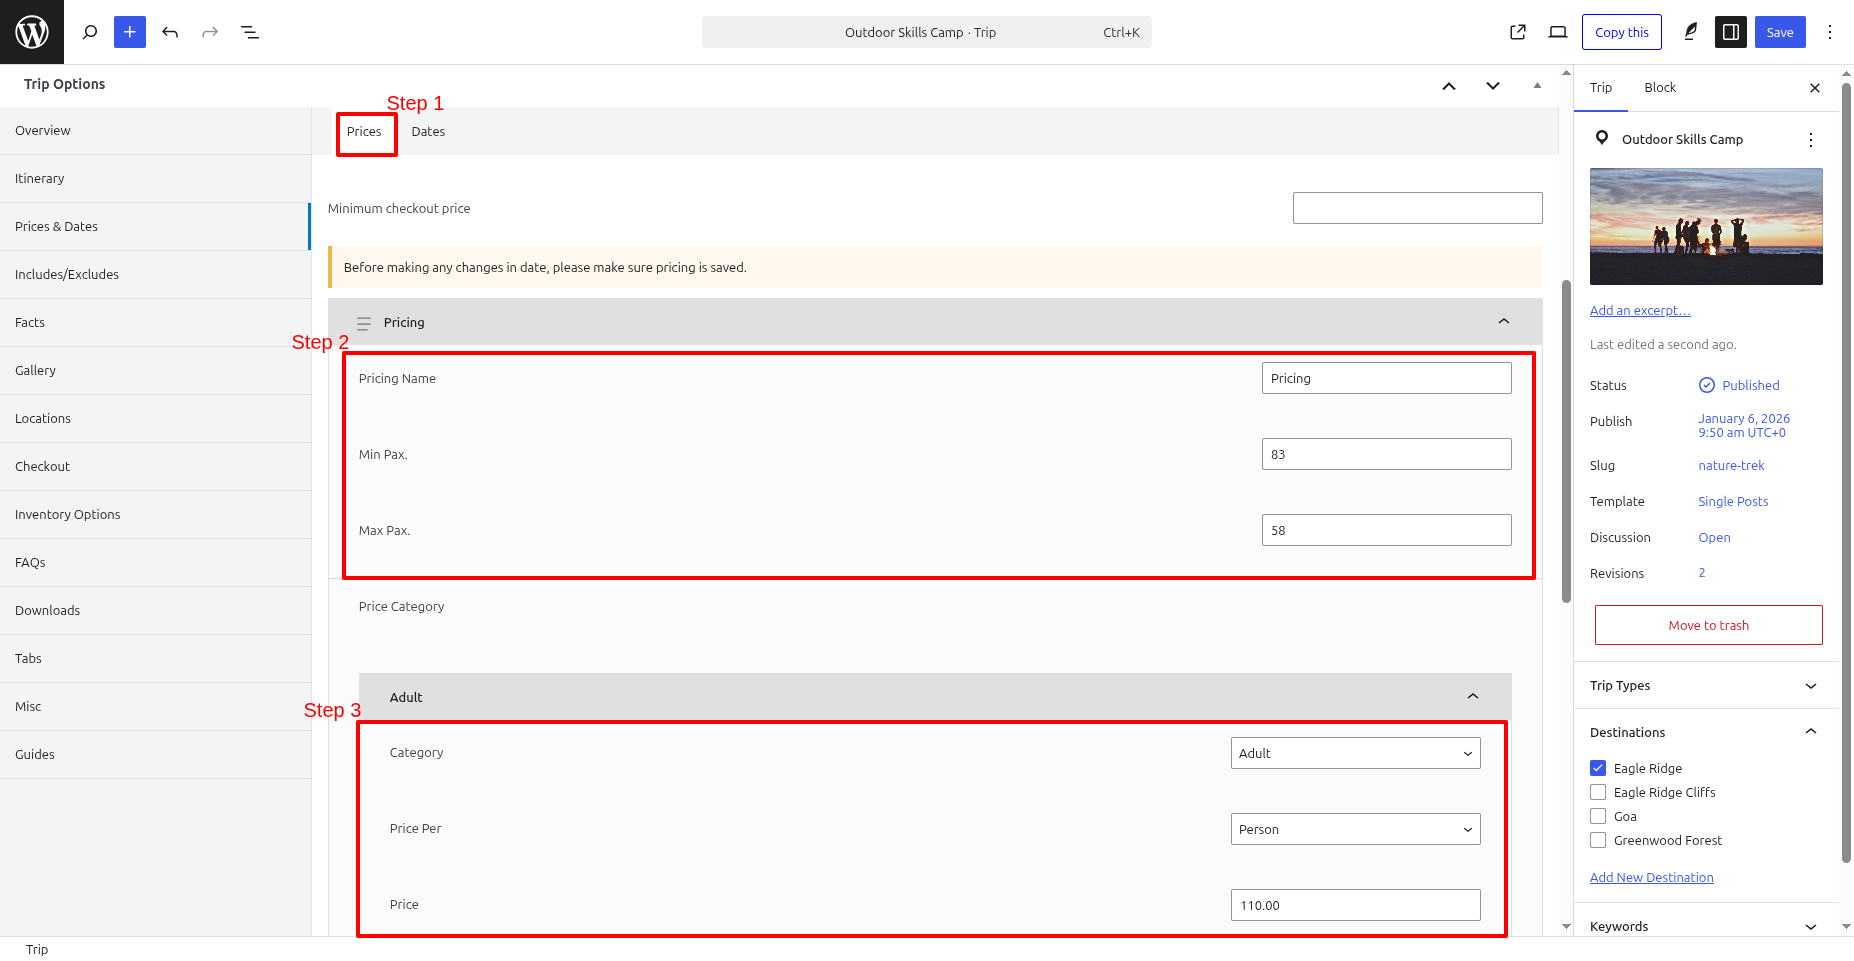Edit the January 6, 2026 publish date
Image resolution: width=1854 pixels, height=961 pixels.
[x=1744, y=426]
